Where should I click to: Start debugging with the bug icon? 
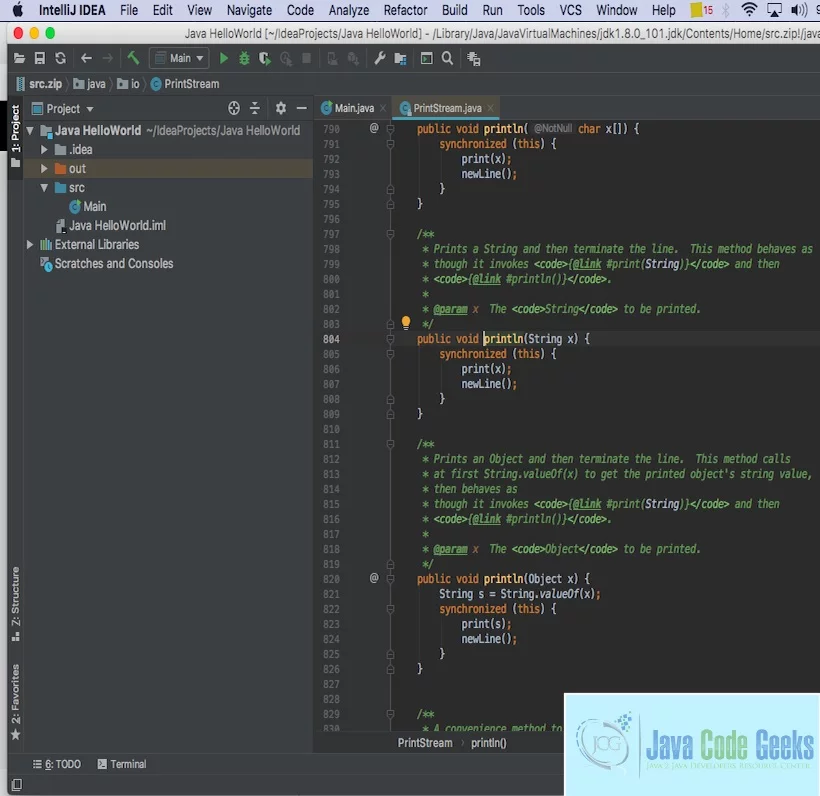(x=244, y=58)
